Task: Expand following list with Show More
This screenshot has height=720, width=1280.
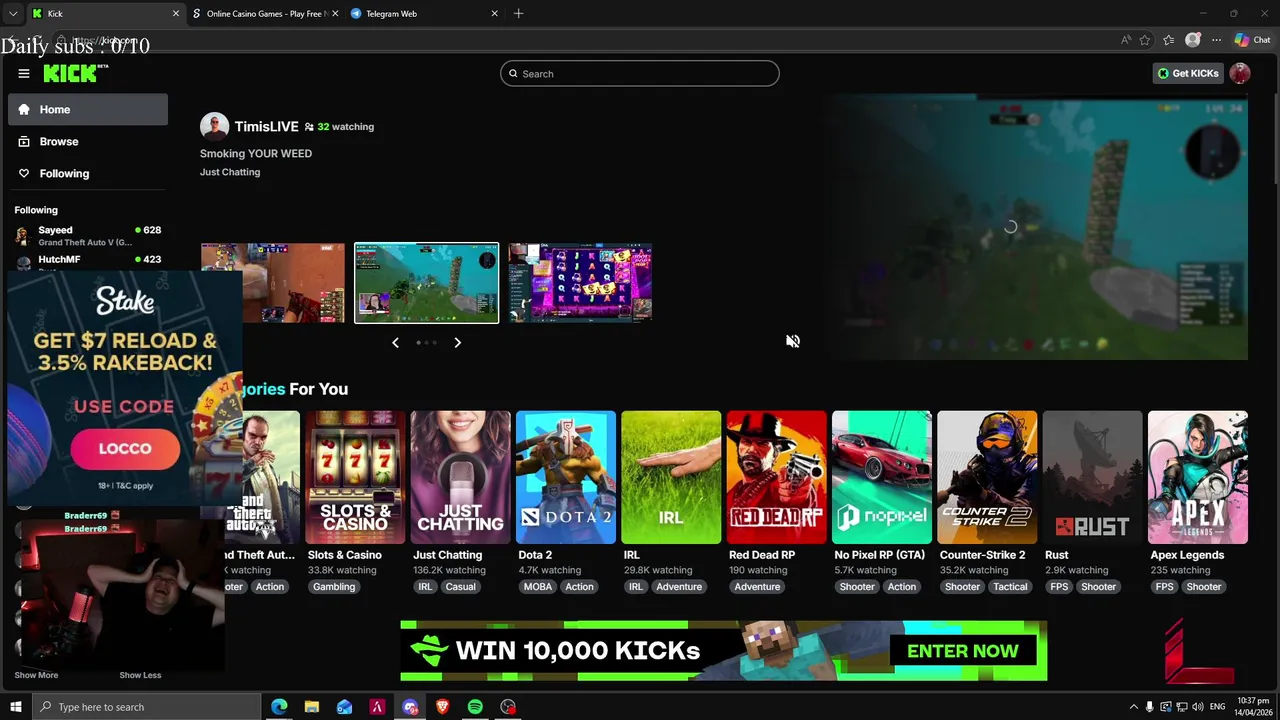Action: [36, 675]
